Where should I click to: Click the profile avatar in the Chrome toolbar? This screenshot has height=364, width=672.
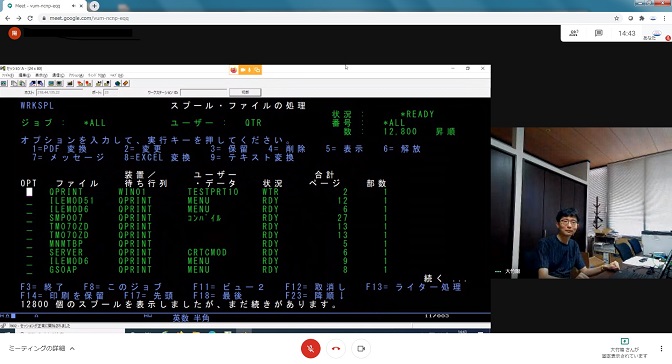[x=653, y=18]
